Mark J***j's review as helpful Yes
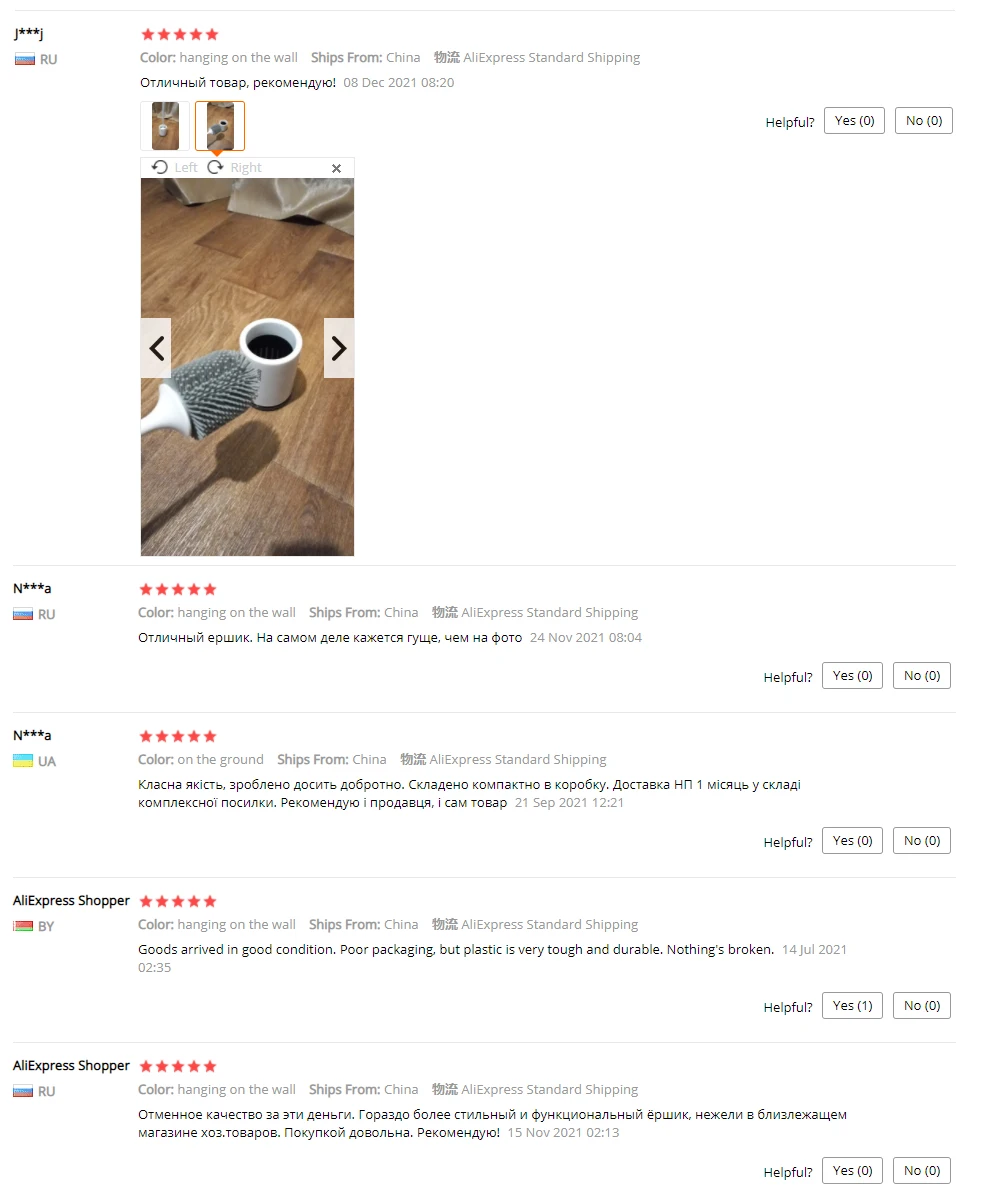This screenshot has height=1200, width=1000. (854, 121)
